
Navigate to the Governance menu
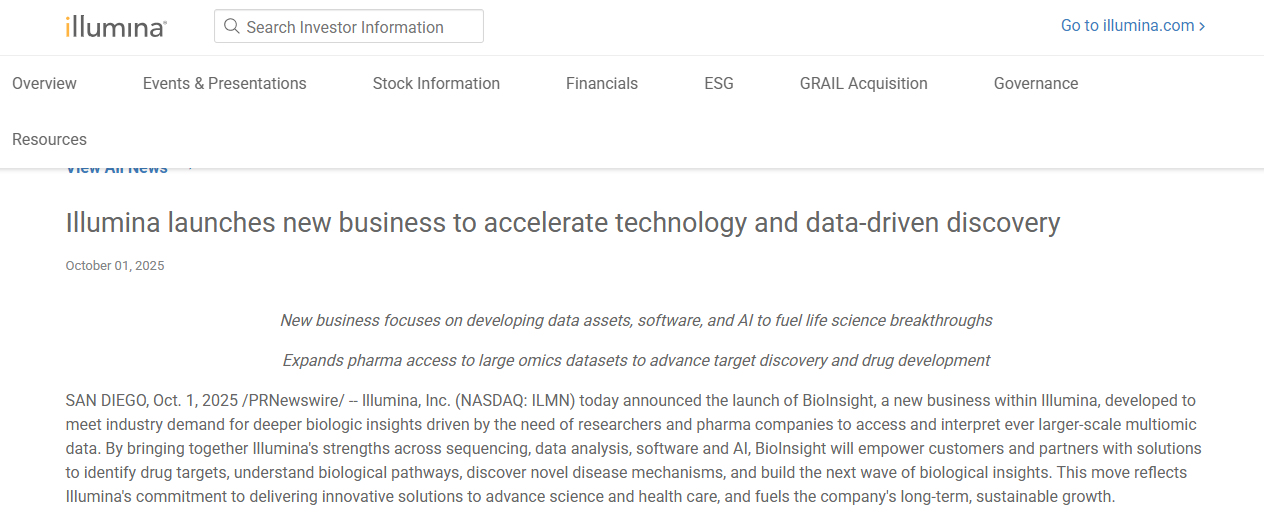pos(1035,84)
